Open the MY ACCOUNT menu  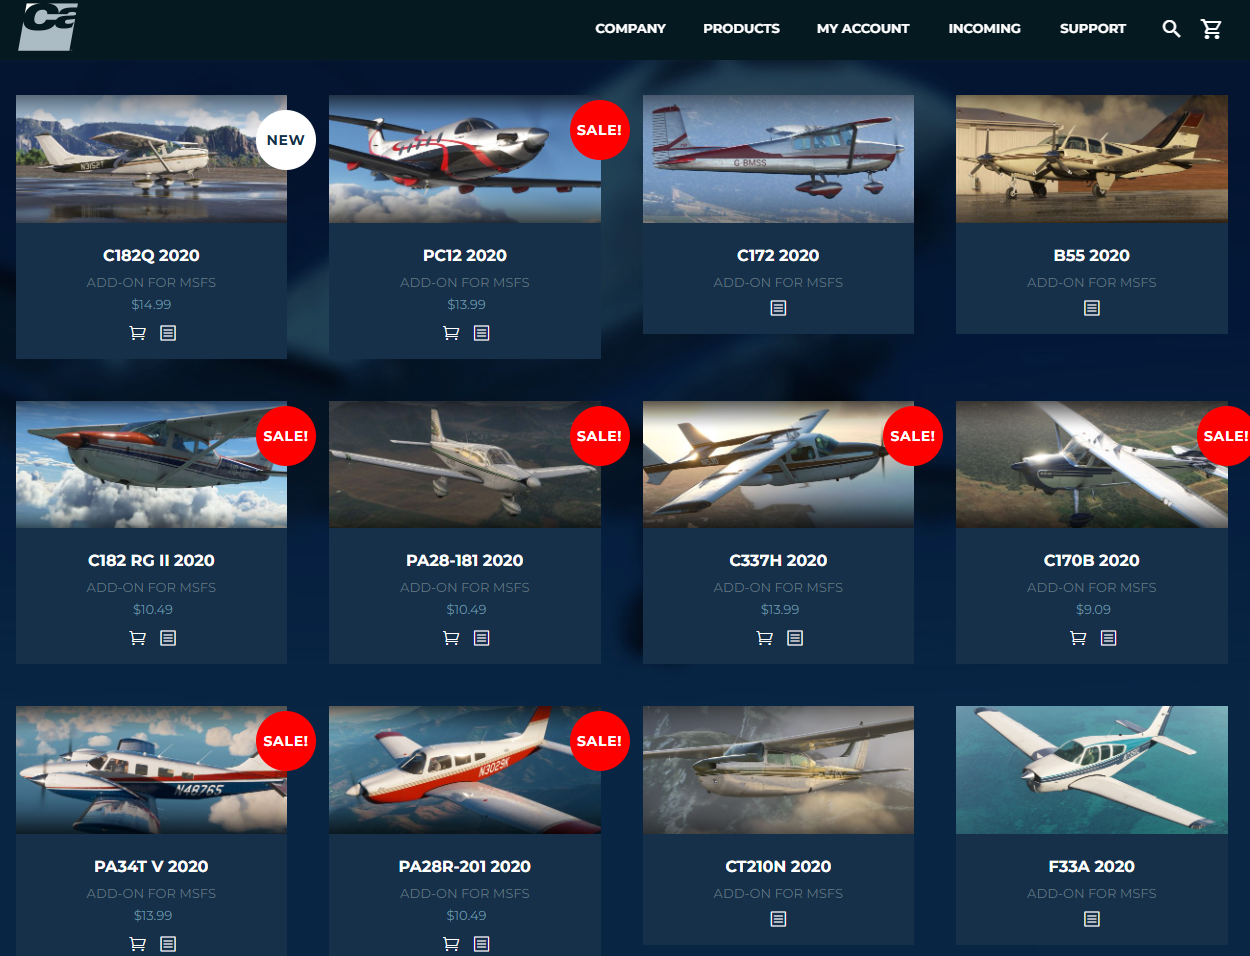coord(863,29)
